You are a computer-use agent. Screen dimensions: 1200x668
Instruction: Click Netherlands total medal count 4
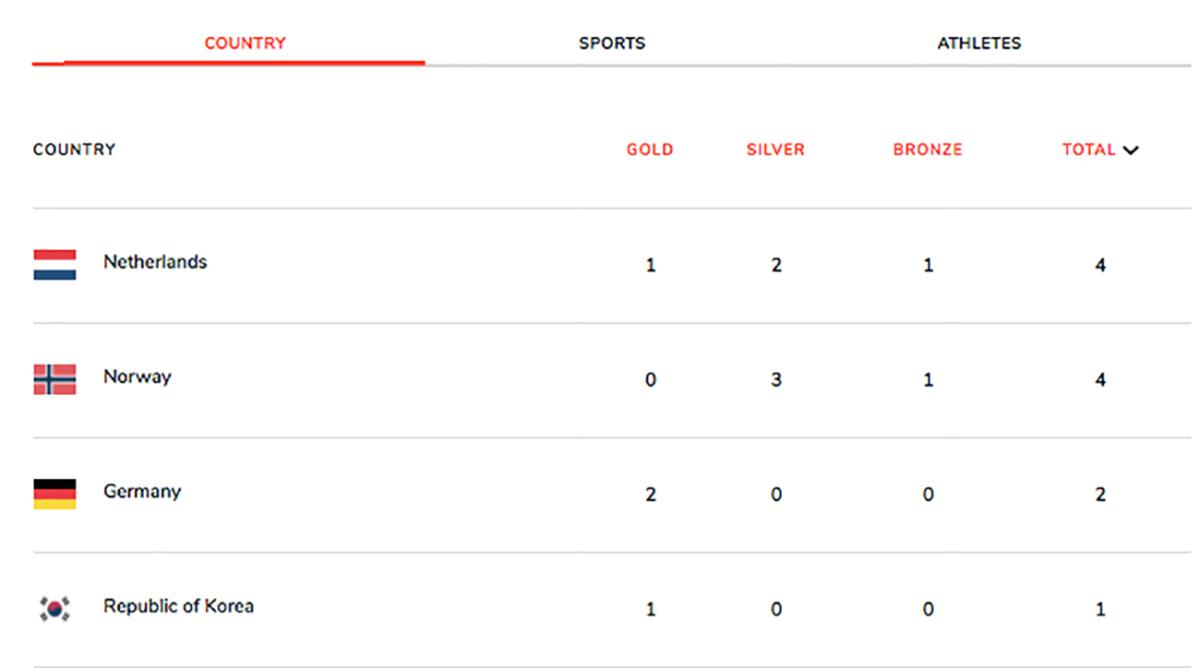tap(1100, 266)
